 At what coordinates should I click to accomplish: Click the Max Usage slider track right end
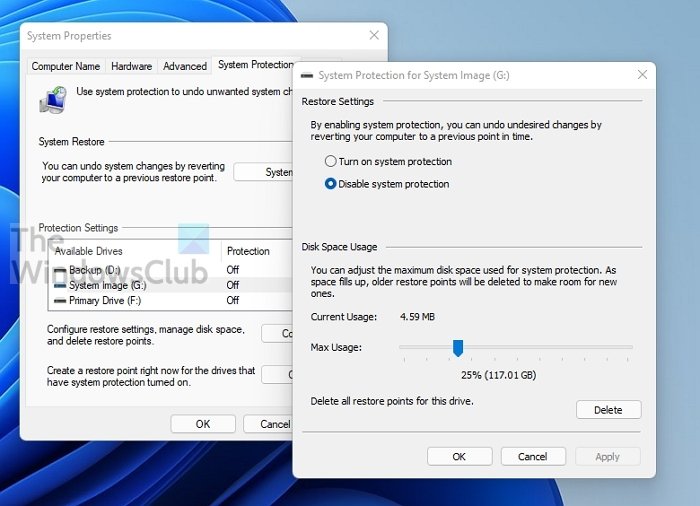pyautogui.click(x=629, y=347)
